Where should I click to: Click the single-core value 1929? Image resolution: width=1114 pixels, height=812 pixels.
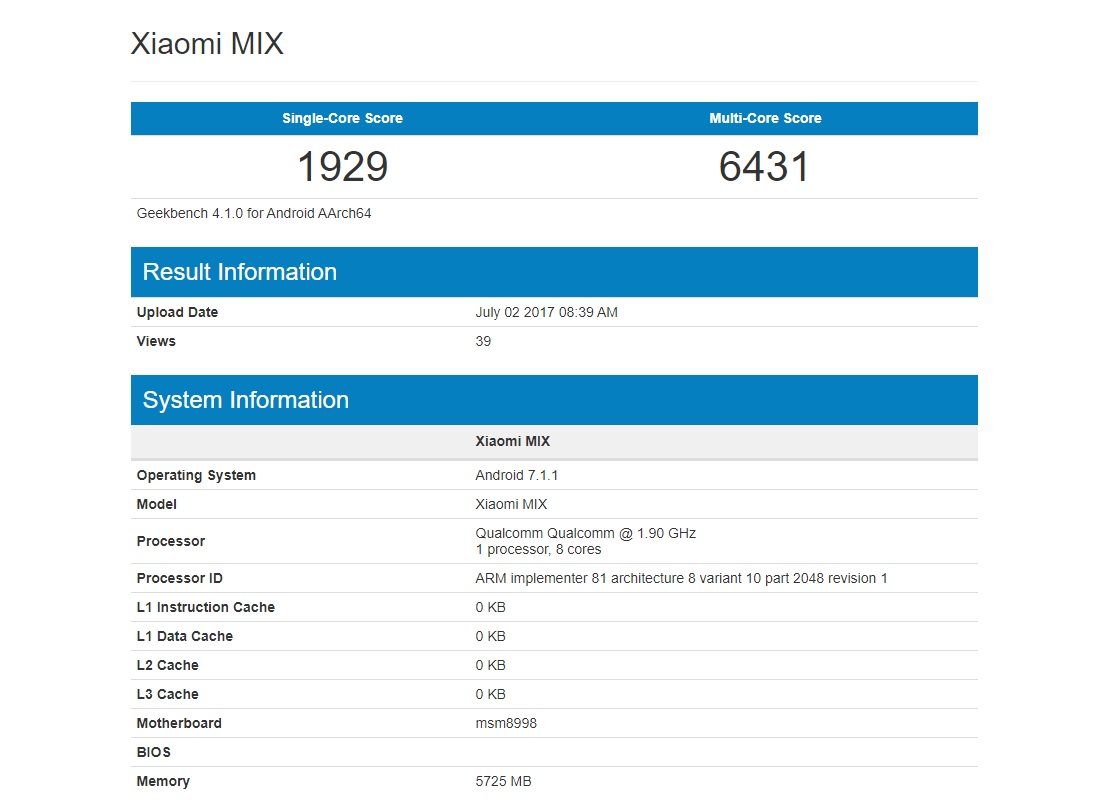pos(342,167)
